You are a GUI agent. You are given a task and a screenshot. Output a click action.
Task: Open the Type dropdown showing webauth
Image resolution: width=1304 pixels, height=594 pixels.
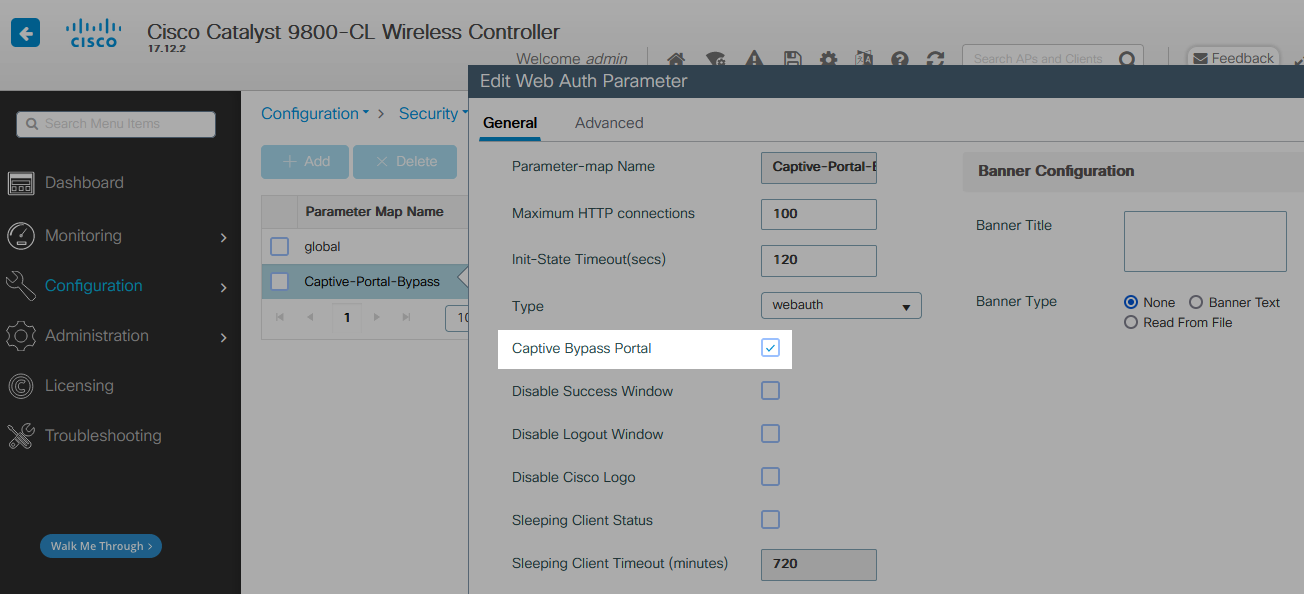(x=841, y=305)
